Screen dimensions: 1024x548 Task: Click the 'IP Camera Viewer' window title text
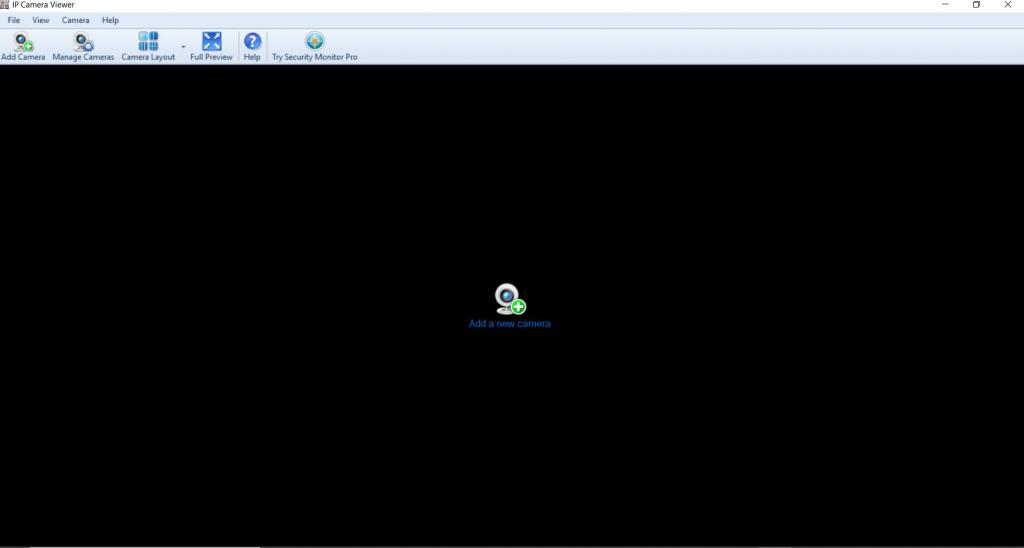(43, 5)
